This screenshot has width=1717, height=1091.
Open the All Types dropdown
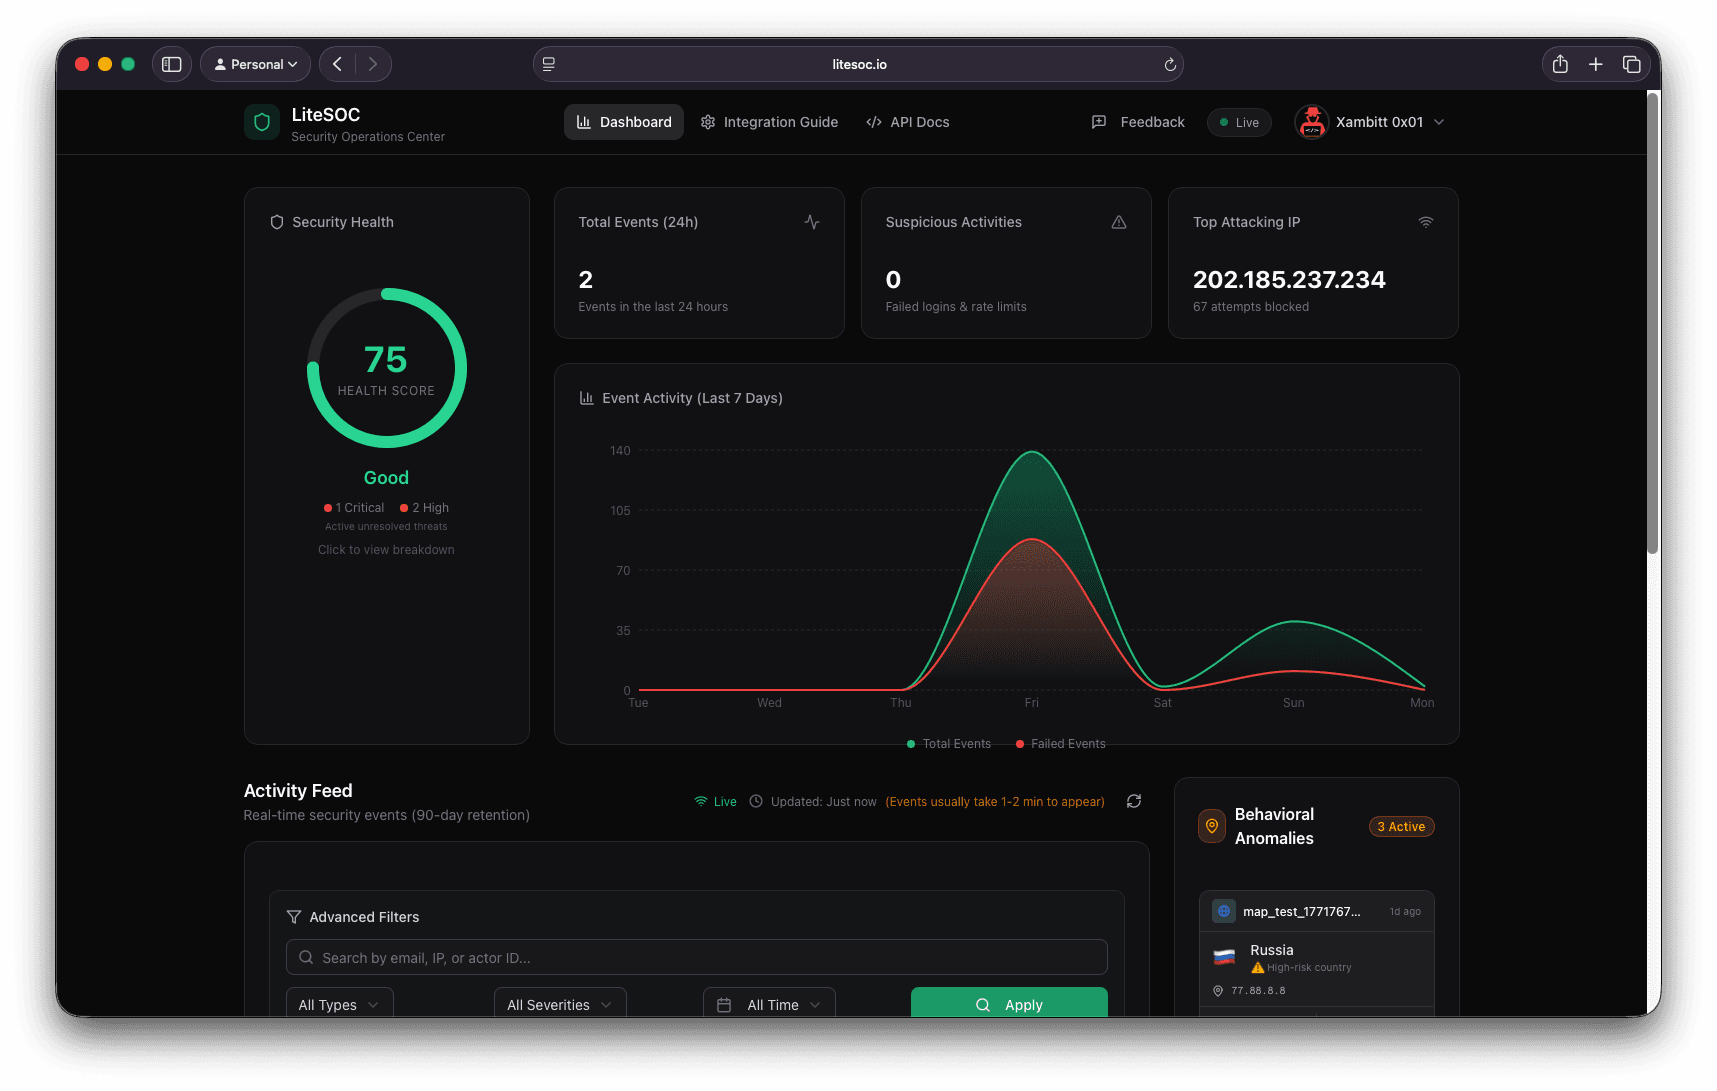pos(339,1004)
